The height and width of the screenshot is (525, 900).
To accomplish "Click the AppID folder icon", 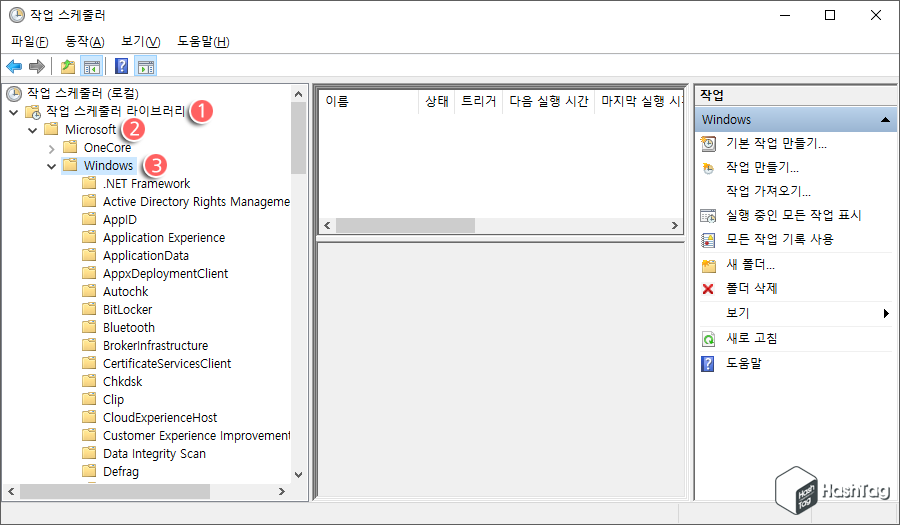I will (x=89, y=219).
